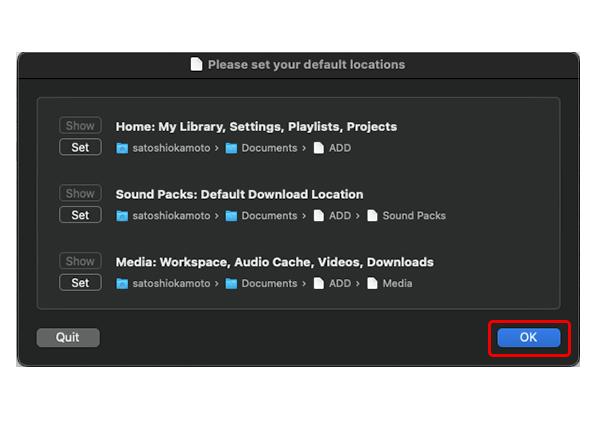Click Media document icon in path
Image resolution: width=600 pixels, height=429 pixels.
pyautogui.click(x=372, y=283)
